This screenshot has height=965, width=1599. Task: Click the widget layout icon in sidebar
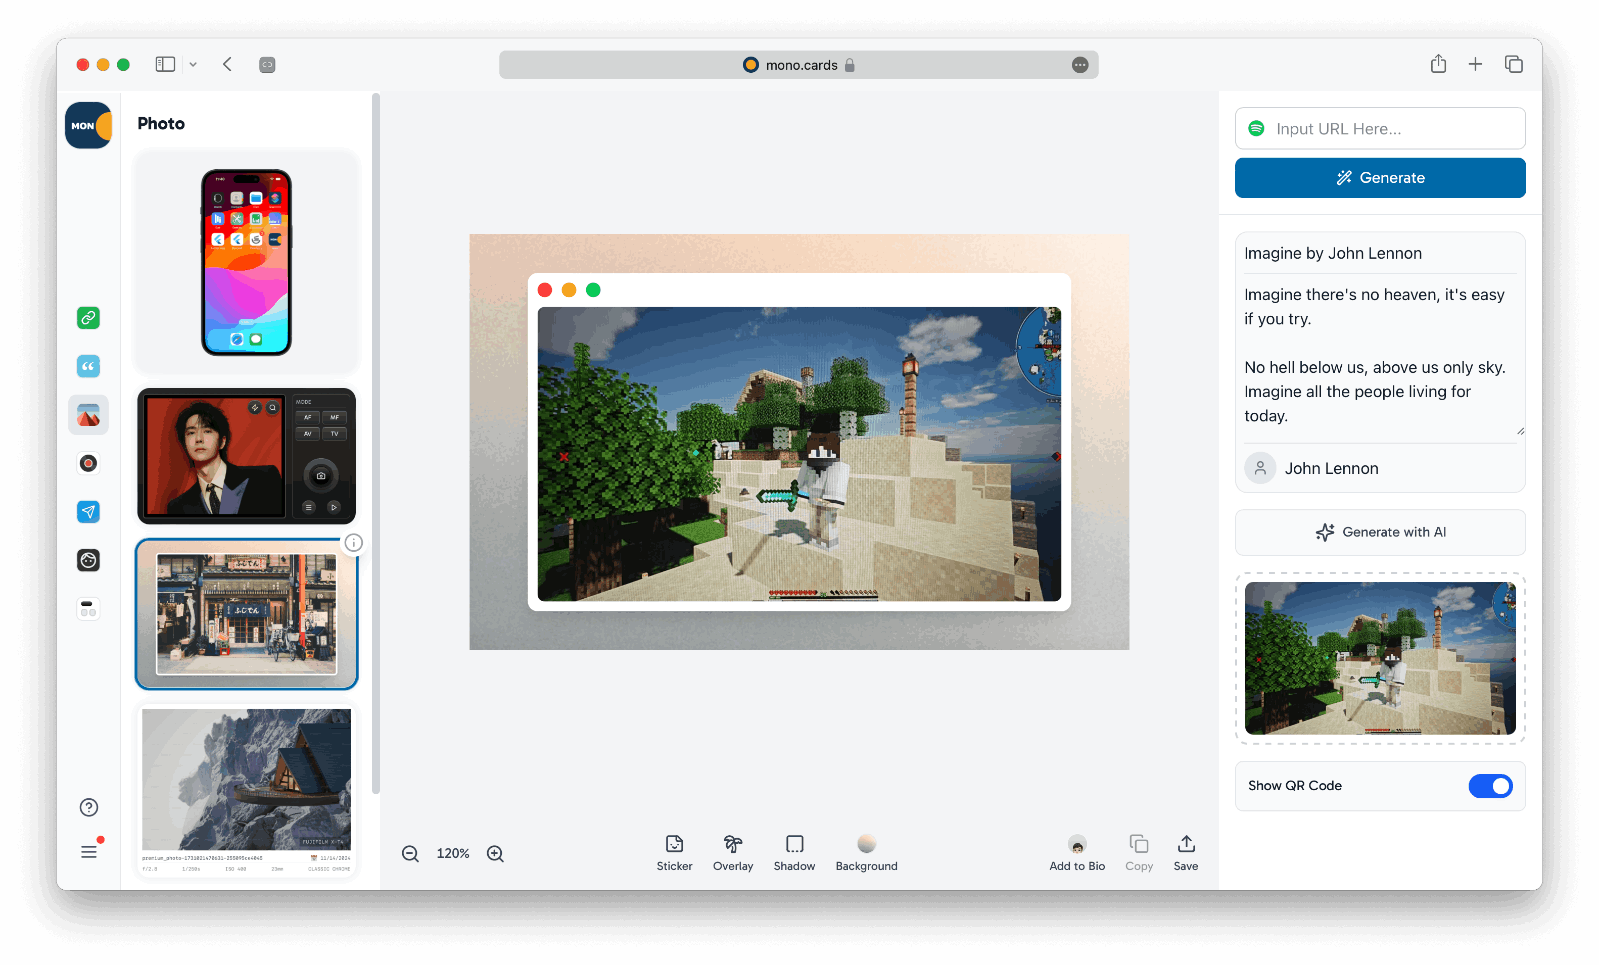click(88, 609)
